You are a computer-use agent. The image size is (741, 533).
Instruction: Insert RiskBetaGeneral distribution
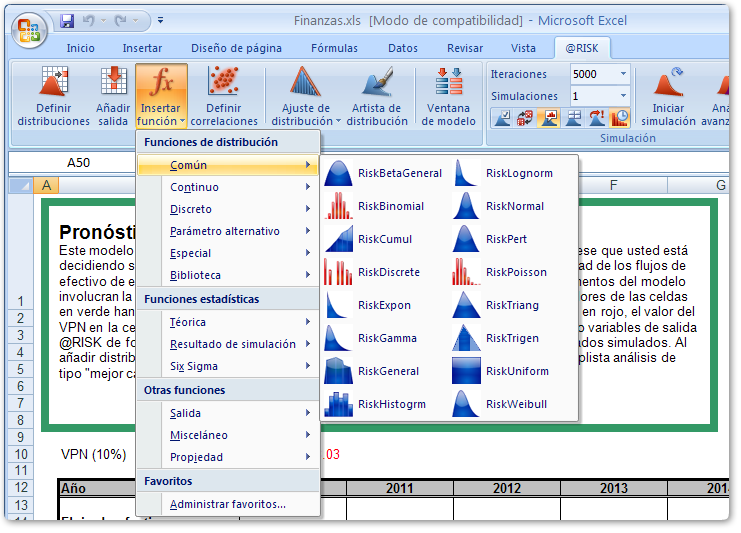click(384, 173)
